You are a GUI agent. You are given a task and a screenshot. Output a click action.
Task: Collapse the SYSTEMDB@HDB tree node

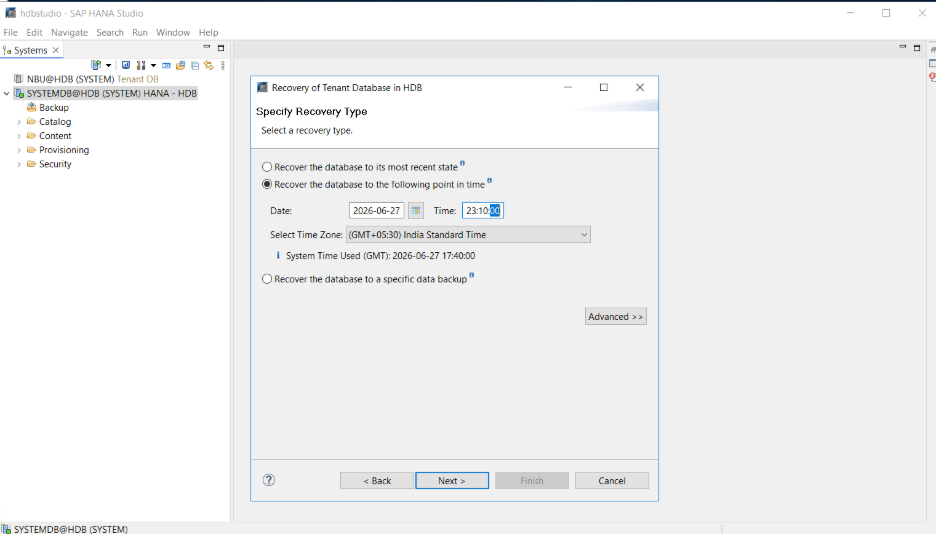(7, 93)
